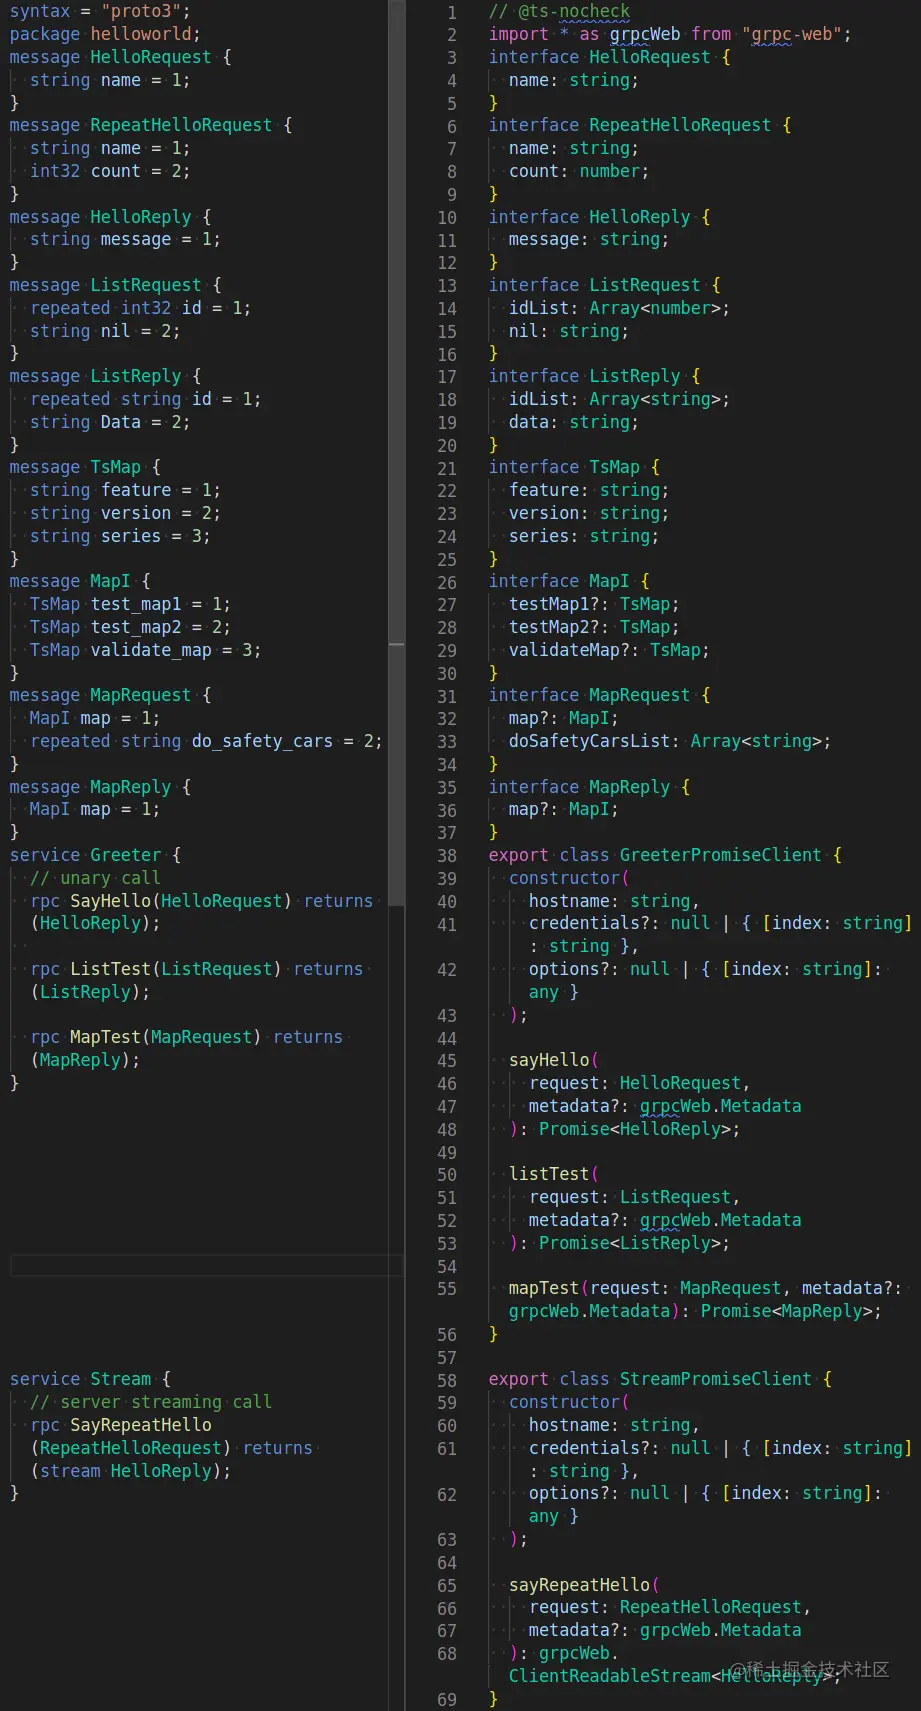
Task: Click 'message HelloRequest {' in proto file
Action: coord(121,57)
